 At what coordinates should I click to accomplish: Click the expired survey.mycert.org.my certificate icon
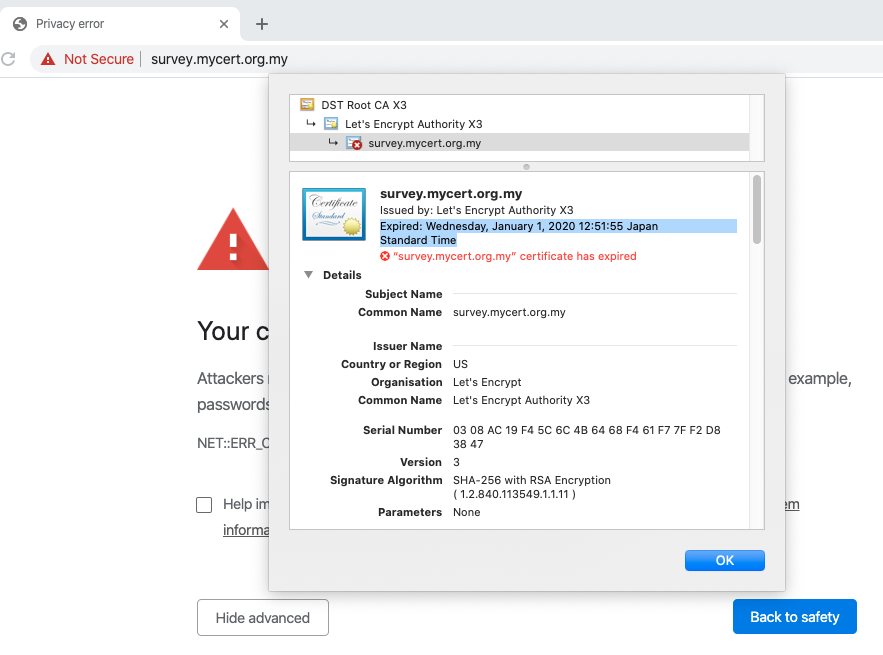[x=354, y=143]
